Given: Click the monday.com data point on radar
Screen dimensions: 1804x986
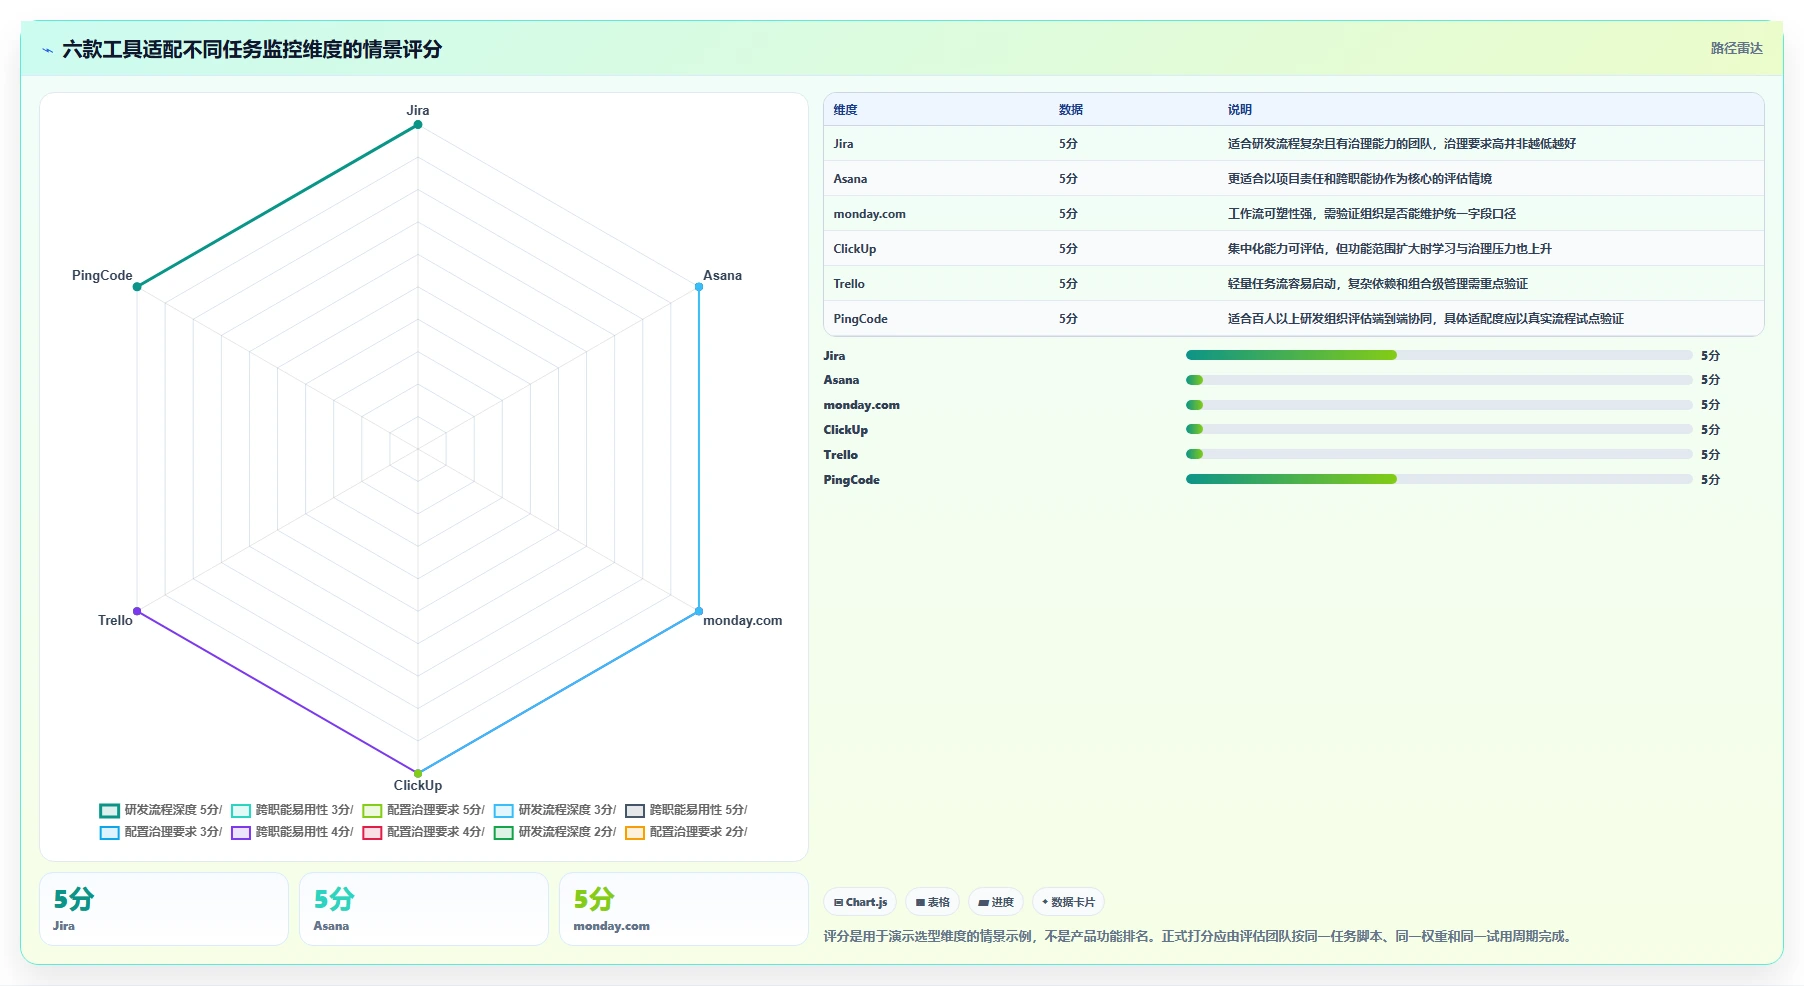Looking at the screenshot, I should [x=699, y=611].
